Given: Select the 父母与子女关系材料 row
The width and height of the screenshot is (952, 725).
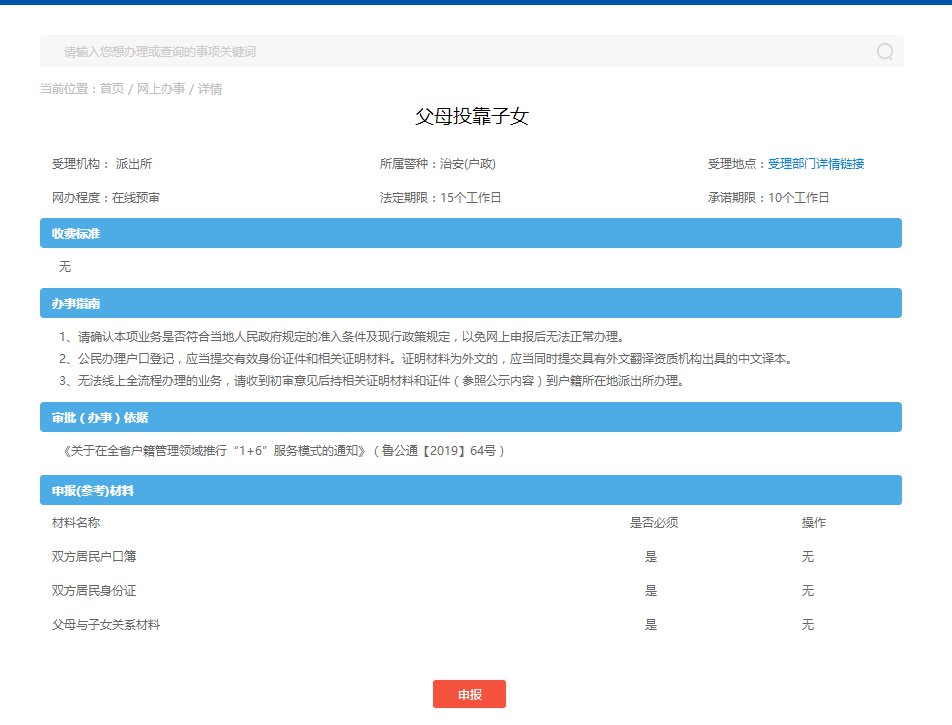Looking at the screenshot, I should click(x=106, y=625).
